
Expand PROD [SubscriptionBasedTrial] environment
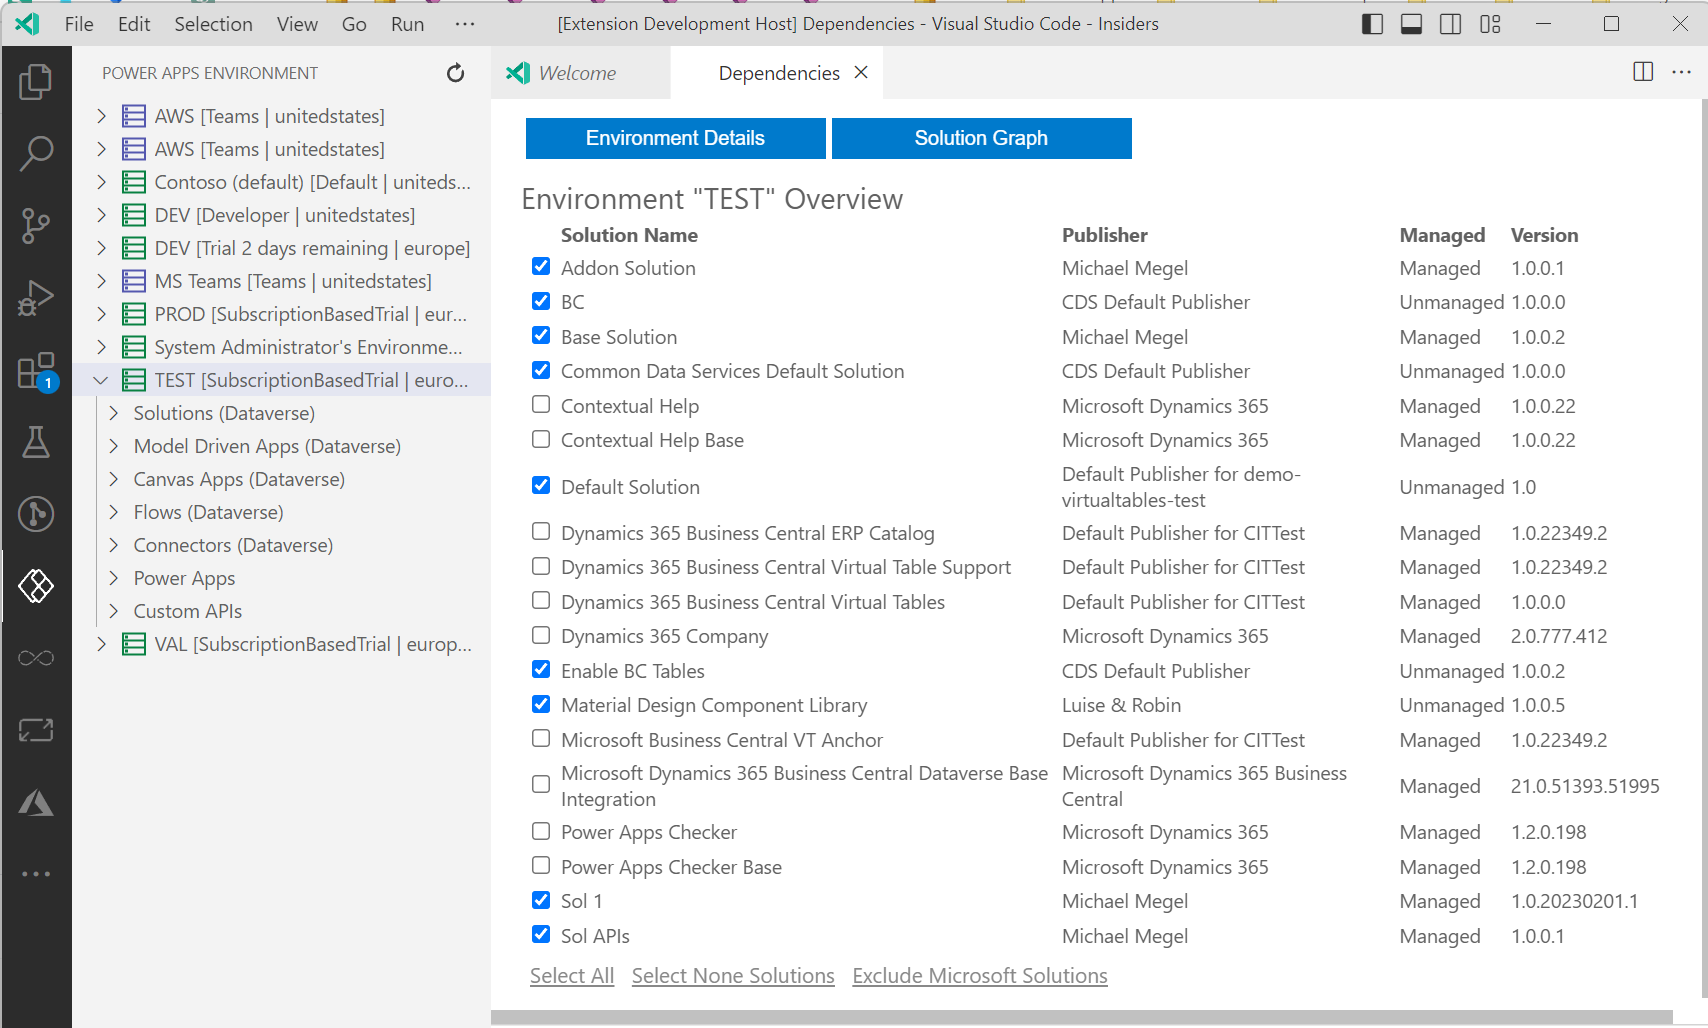pos(101,314)
